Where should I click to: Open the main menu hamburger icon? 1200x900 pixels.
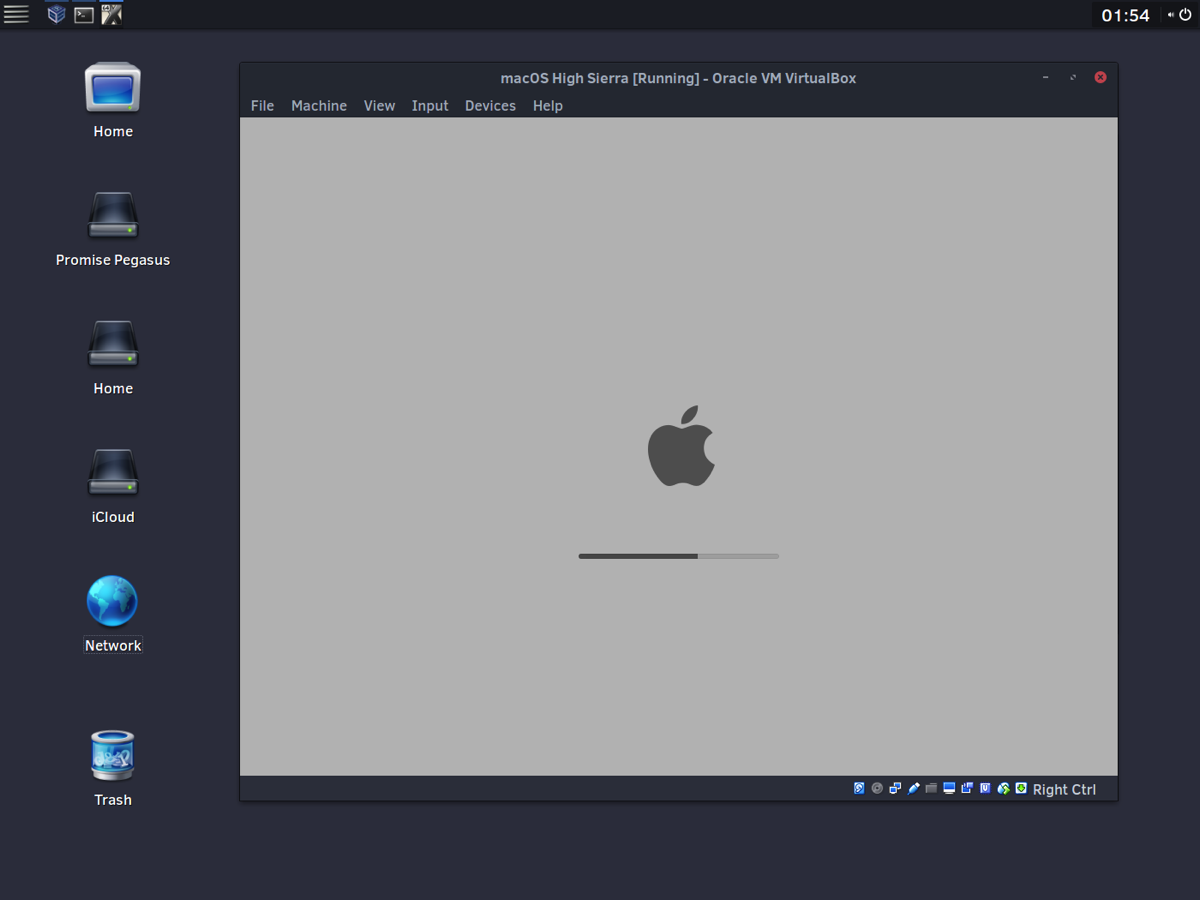point(16,14)
